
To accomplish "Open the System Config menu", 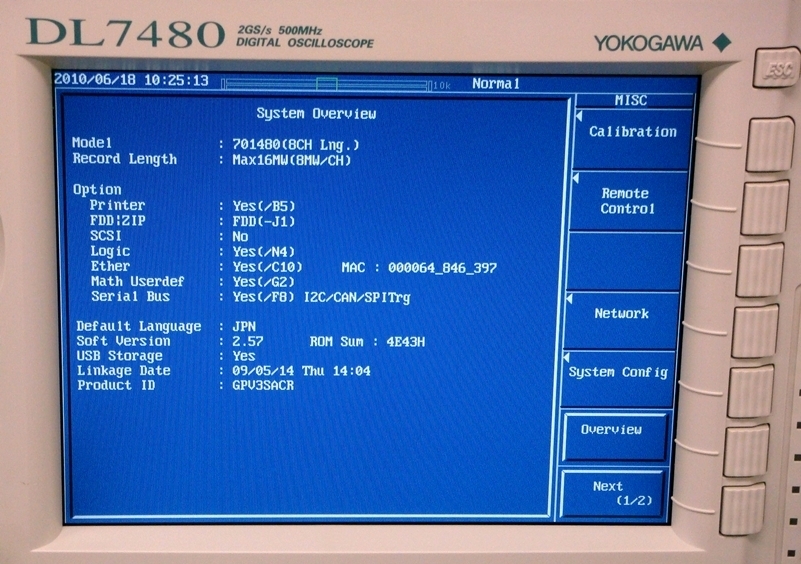I will 618,379.
